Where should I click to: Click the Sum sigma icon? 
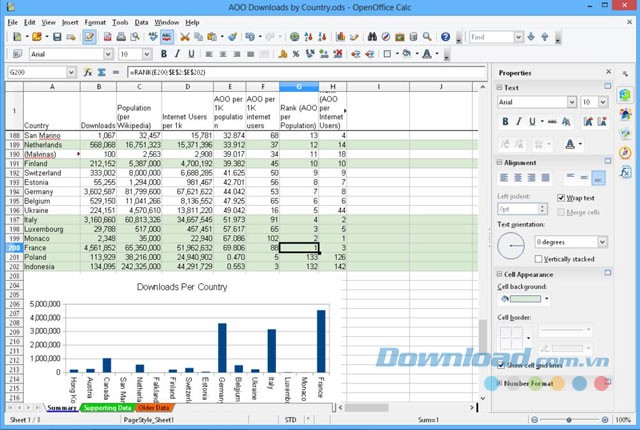tap(102, 72)
